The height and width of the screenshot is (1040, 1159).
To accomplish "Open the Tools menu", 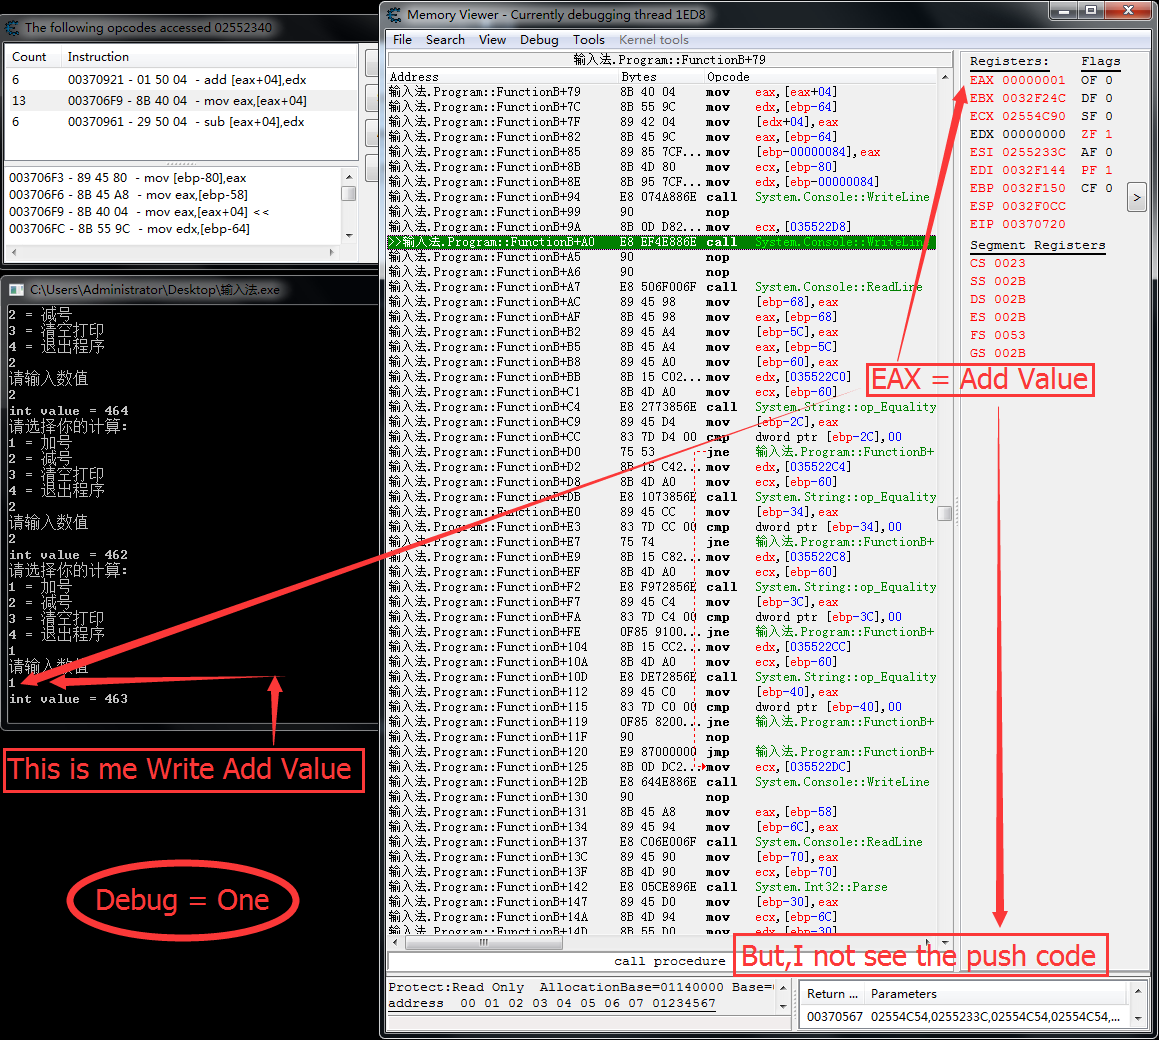I will click(x=588, y=40).
